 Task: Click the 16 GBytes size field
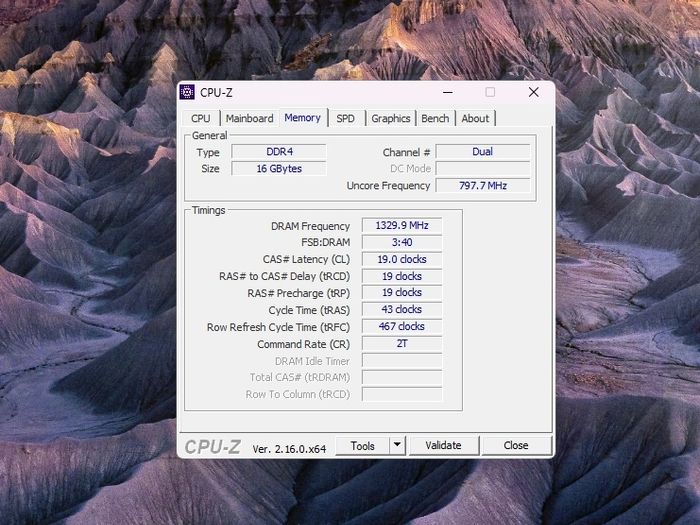(279, 169)
